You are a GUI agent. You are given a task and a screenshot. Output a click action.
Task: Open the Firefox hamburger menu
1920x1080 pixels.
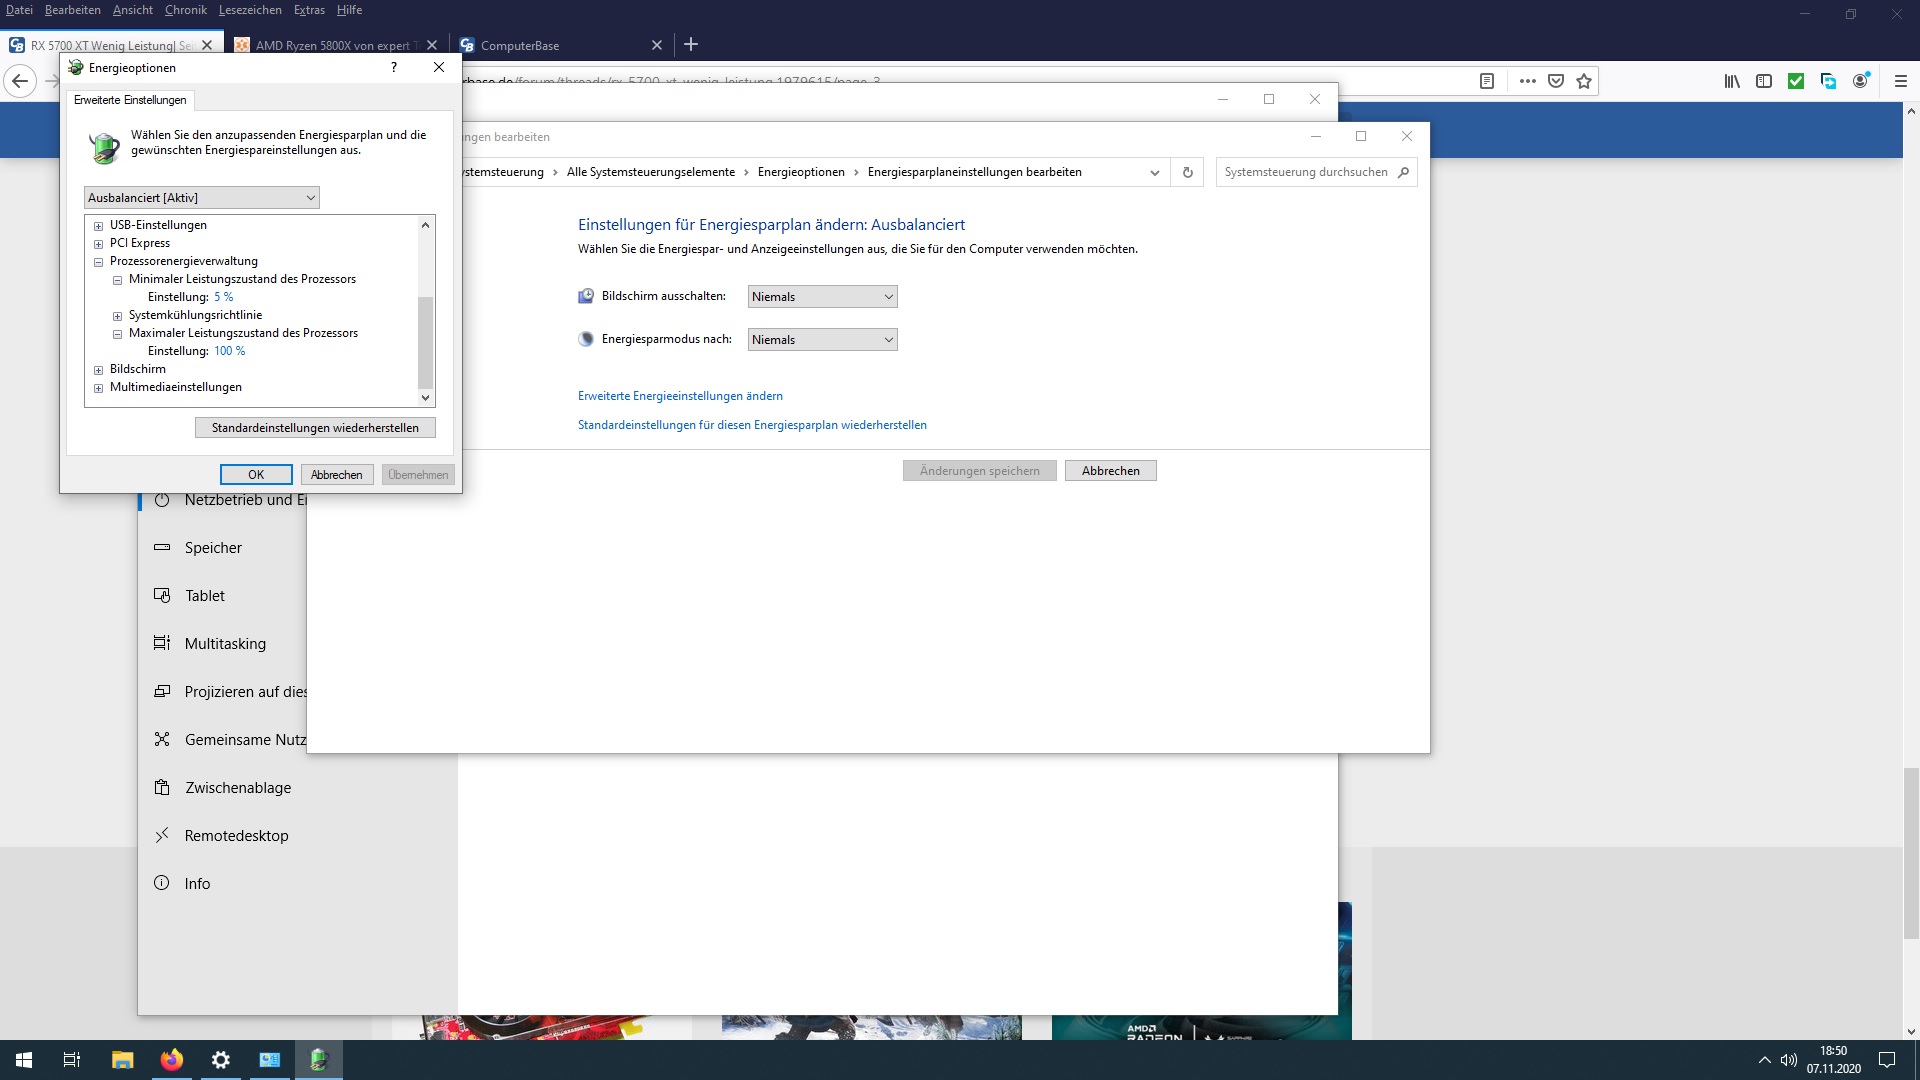tap(1901, 81)
